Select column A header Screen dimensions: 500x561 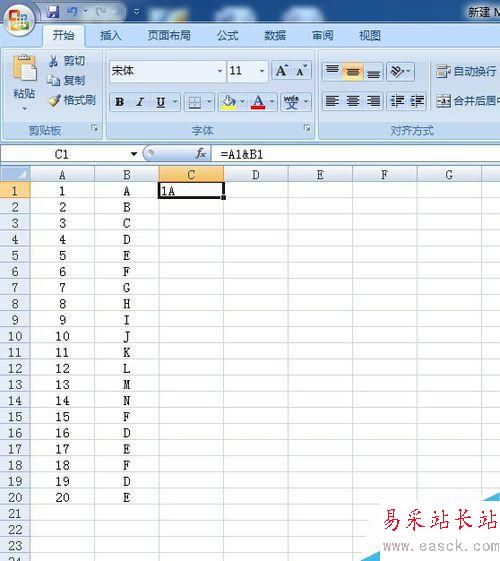click(63, 175)
